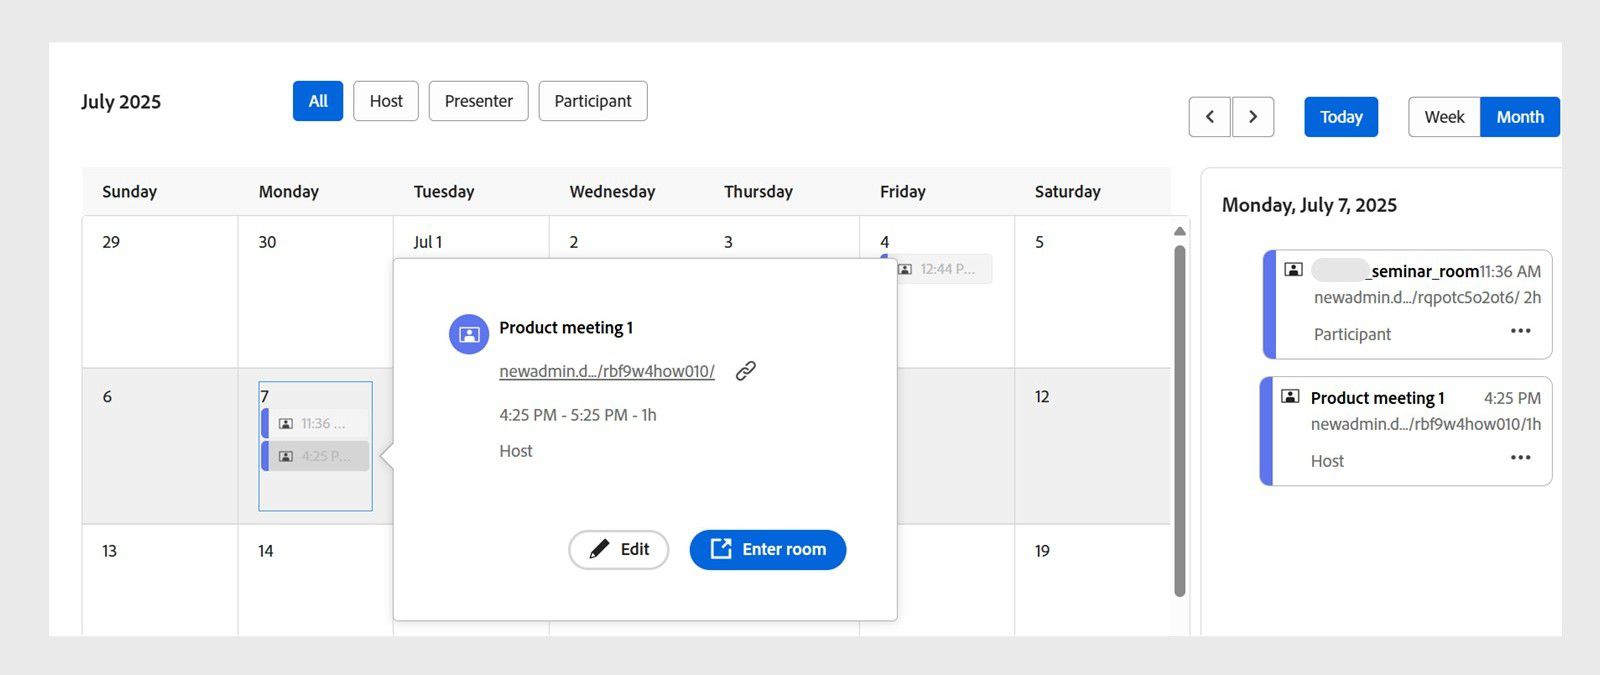Click the next month chevron
Viewport: 1600px width, 675px height.
[x=1253, y=117]
